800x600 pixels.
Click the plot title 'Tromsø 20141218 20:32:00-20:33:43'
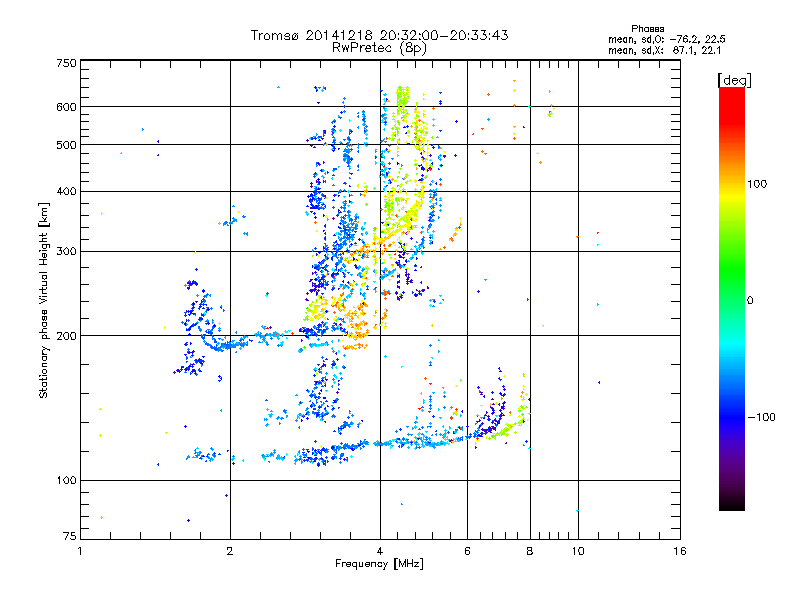point(379,35)
